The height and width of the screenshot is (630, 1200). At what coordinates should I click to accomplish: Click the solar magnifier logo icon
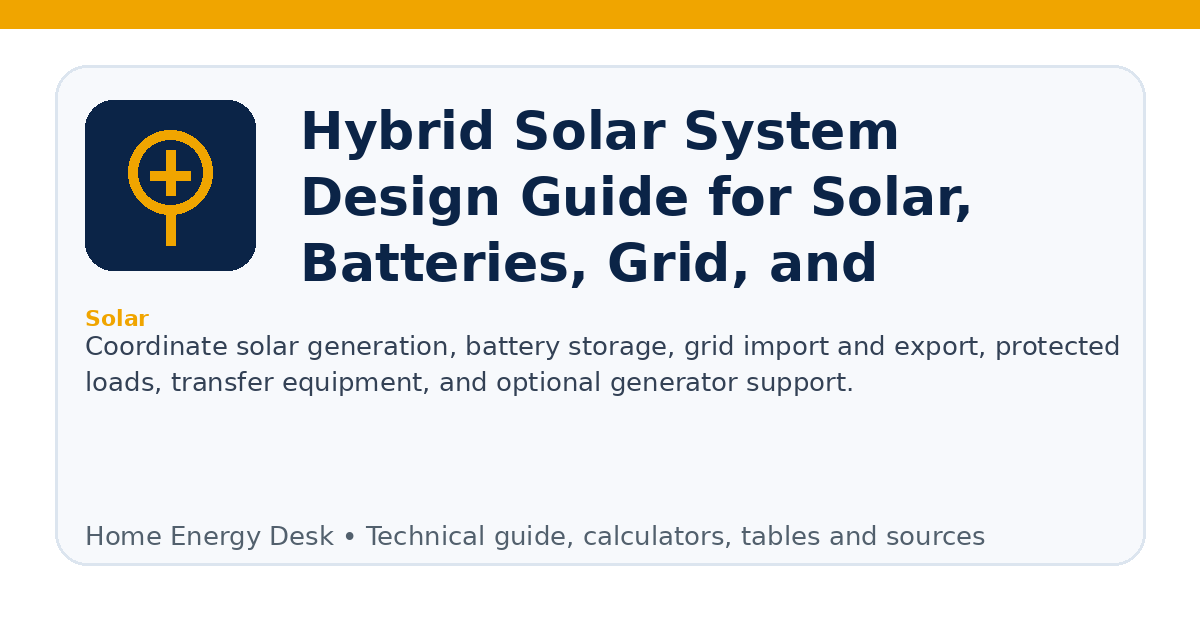point(170,185)
